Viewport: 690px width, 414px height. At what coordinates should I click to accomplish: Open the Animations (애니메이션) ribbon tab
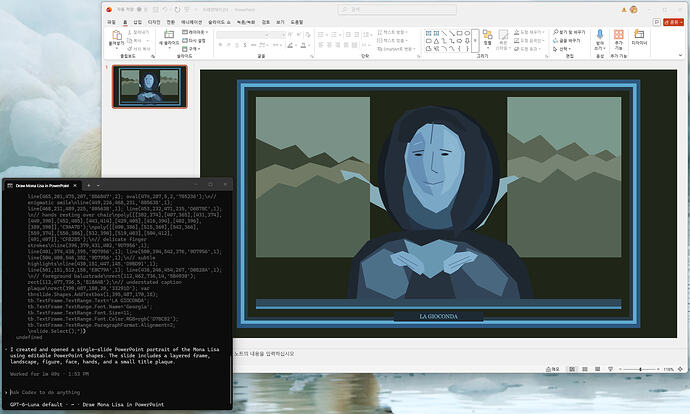[x=191, y=22]
